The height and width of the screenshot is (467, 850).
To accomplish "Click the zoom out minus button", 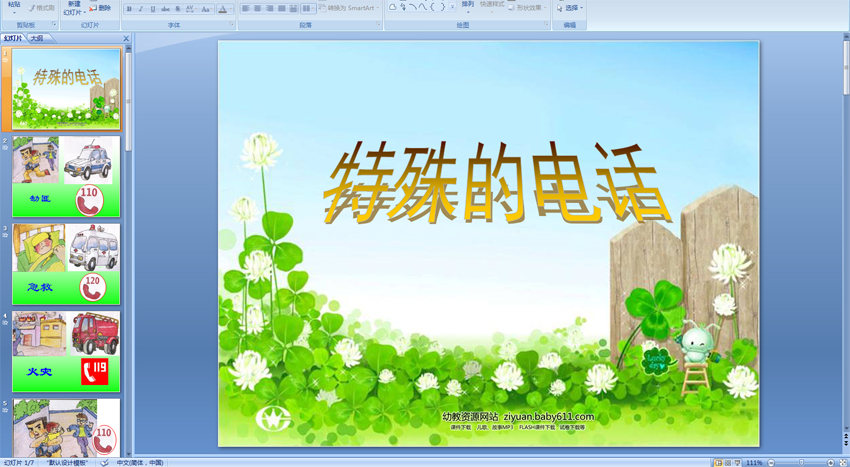I will [x=771, y=463].
